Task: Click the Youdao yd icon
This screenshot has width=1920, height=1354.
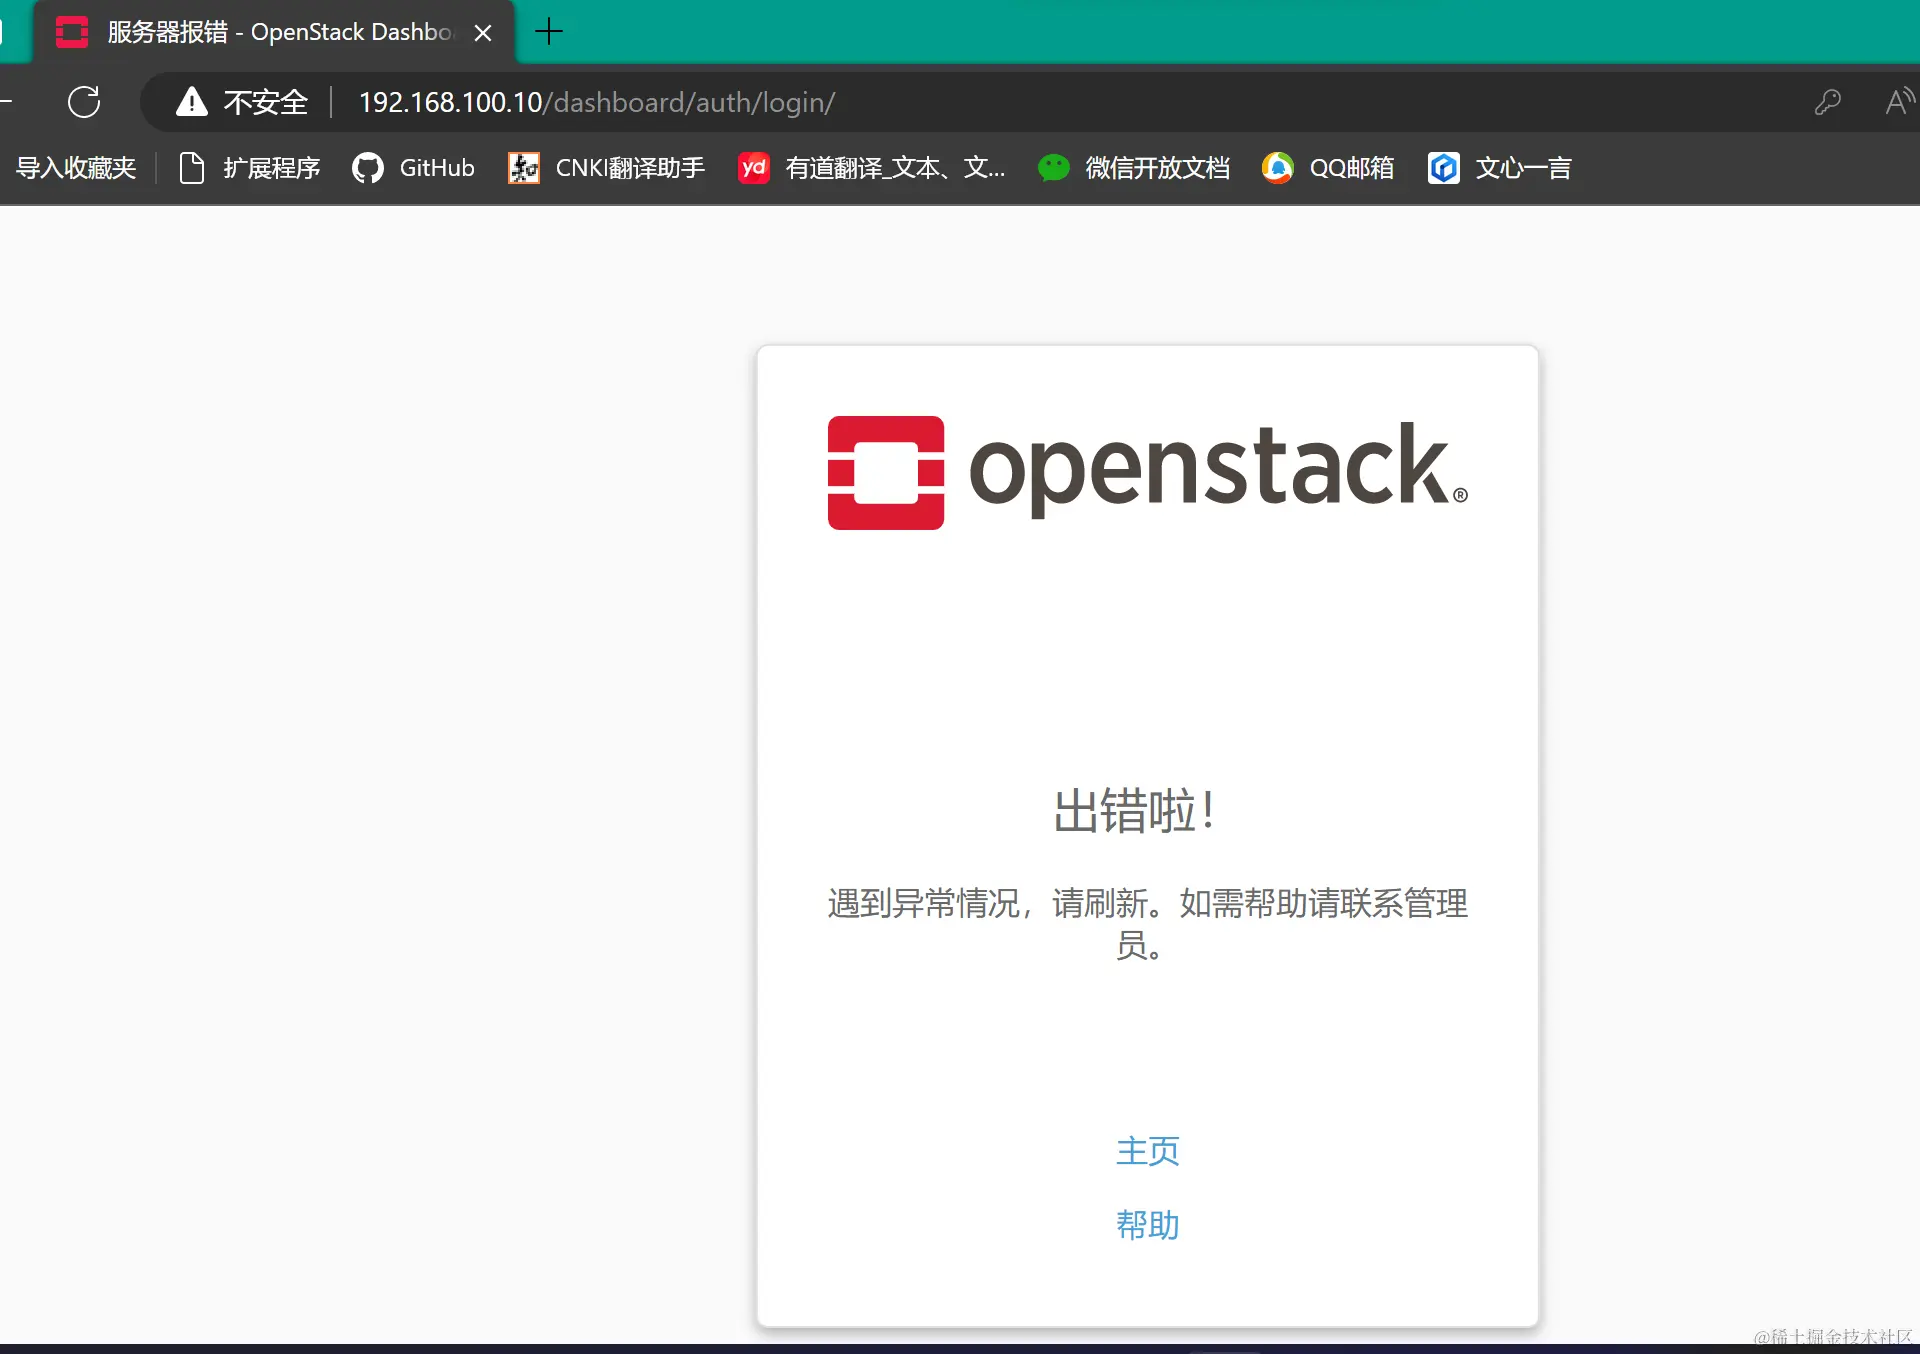Action: coord(754,168)
